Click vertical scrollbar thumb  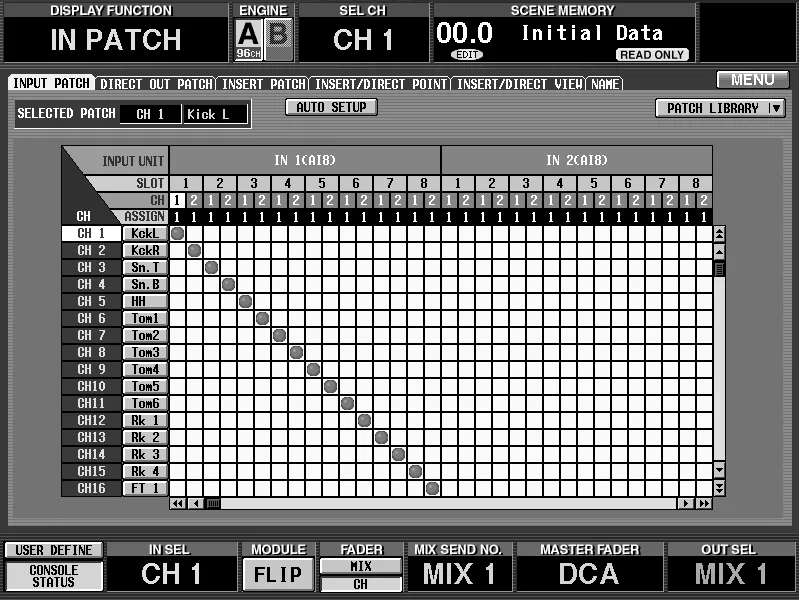point(719,269)
